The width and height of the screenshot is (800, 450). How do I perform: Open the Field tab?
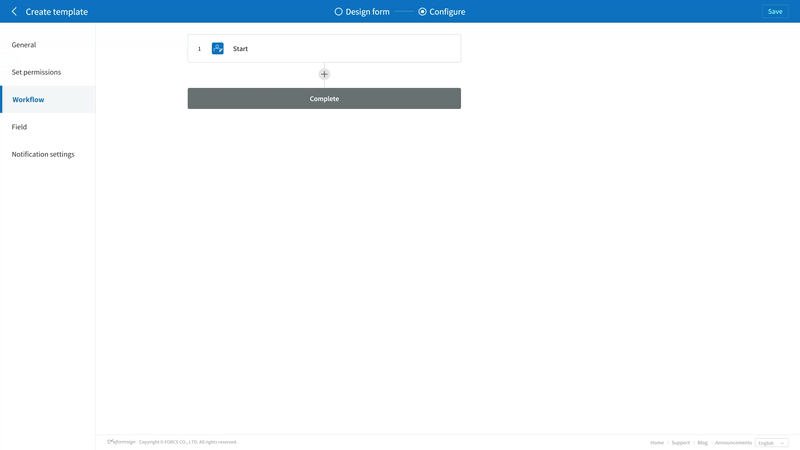[47, 127]
